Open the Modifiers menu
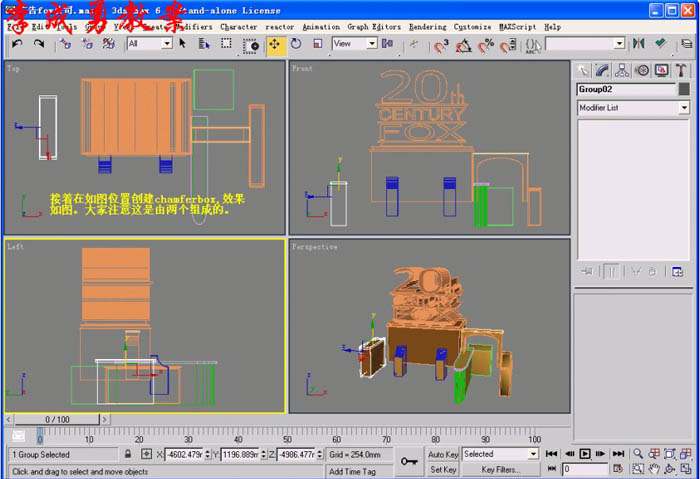 click(194, 27)
